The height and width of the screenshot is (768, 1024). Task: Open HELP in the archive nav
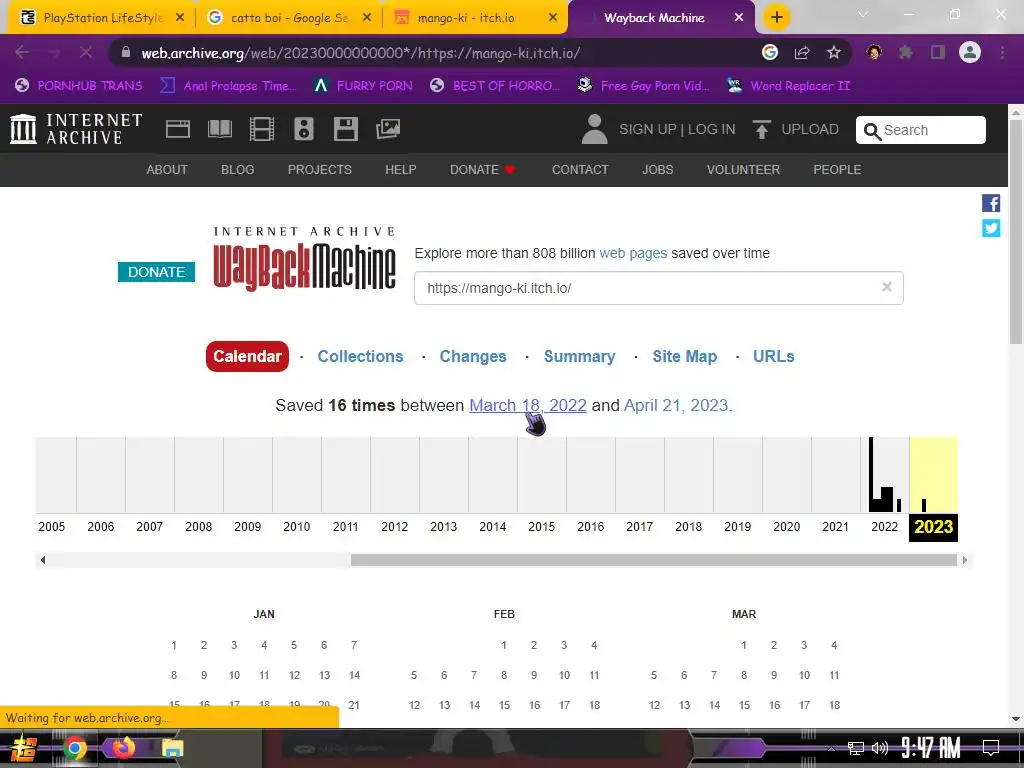coord(400,170)
